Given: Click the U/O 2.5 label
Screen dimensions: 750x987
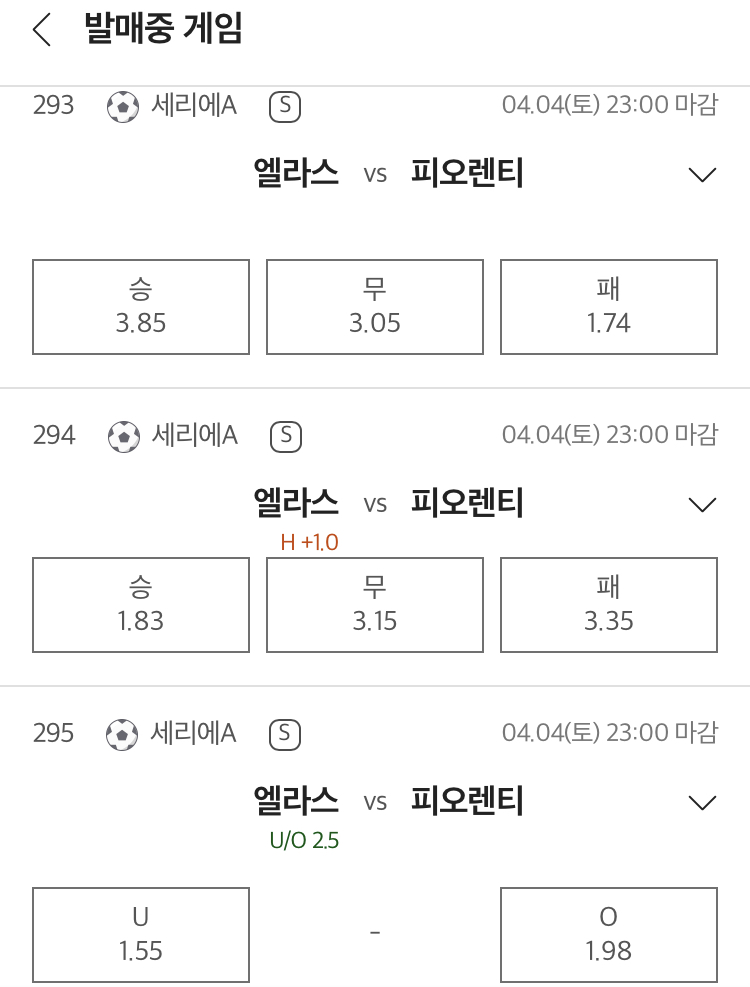Looking at the screenshot, I should pyautogui.click(x=304, y=840).
